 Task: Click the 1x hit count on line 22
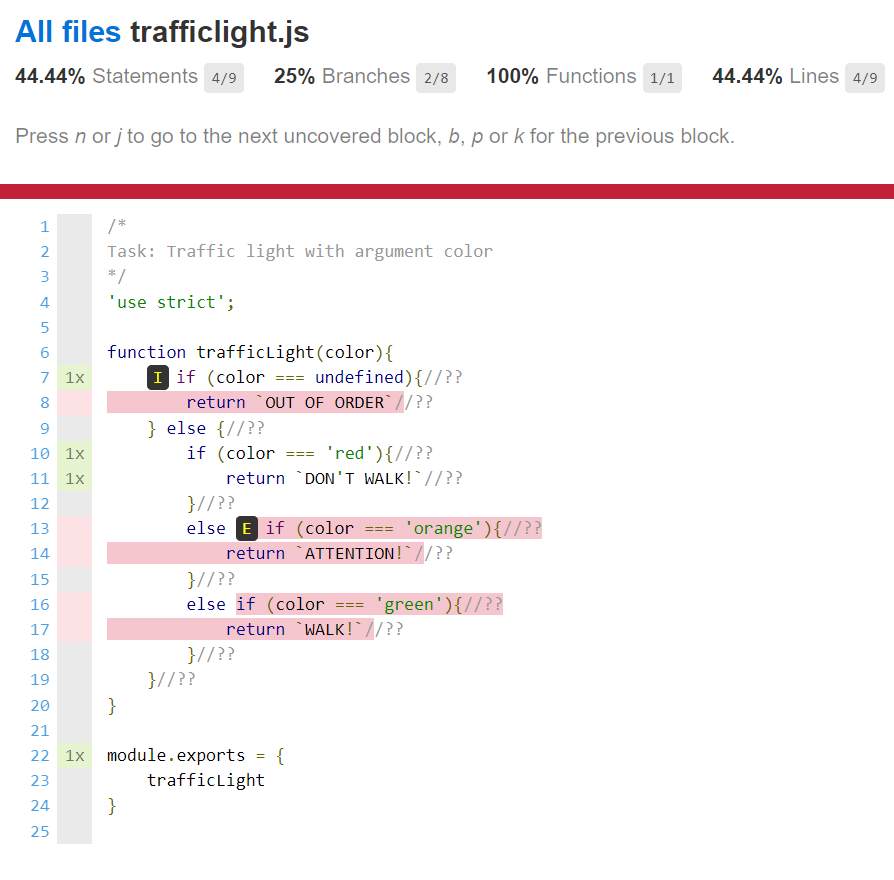point(75,756)
